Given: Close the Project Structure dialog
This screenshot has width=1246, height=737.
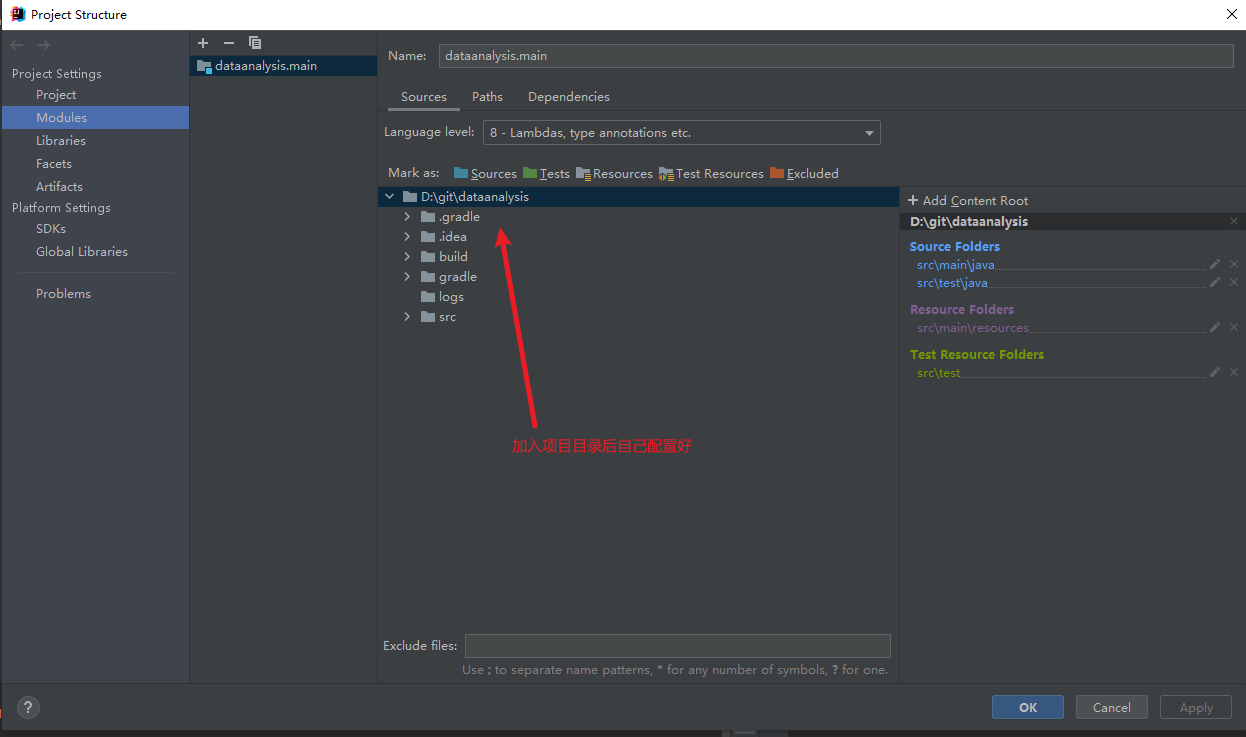Looking at the screenshot, I should (1231, 14).
